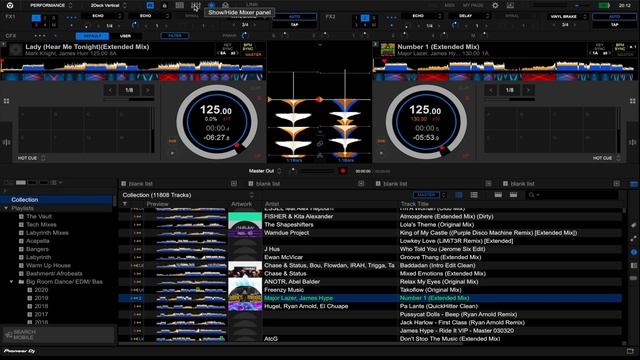Select the CFX DEFAULT tab
640x360 pixels.
(x=92, y=36)
